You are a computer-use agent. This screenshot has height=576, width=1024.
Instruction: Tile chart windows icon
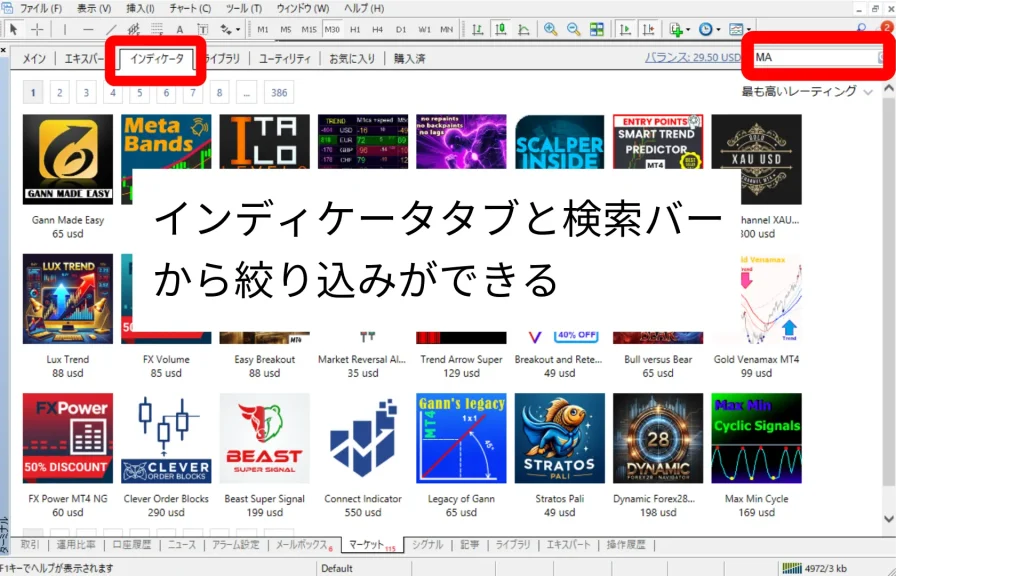tap(596, 29)
